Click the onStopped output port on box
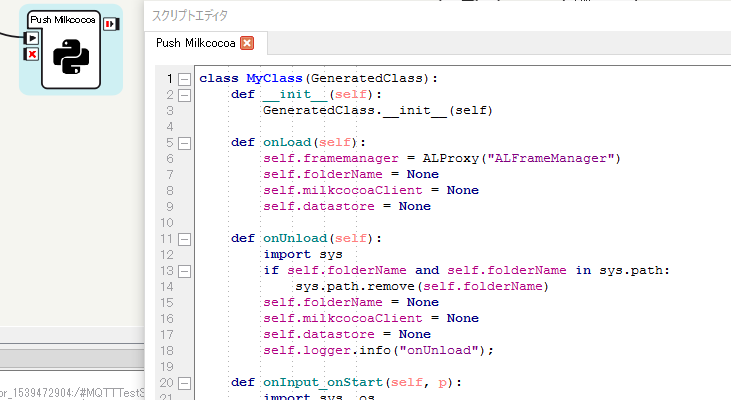This screenshot has height=400, width=731. [x=111, y=24]
